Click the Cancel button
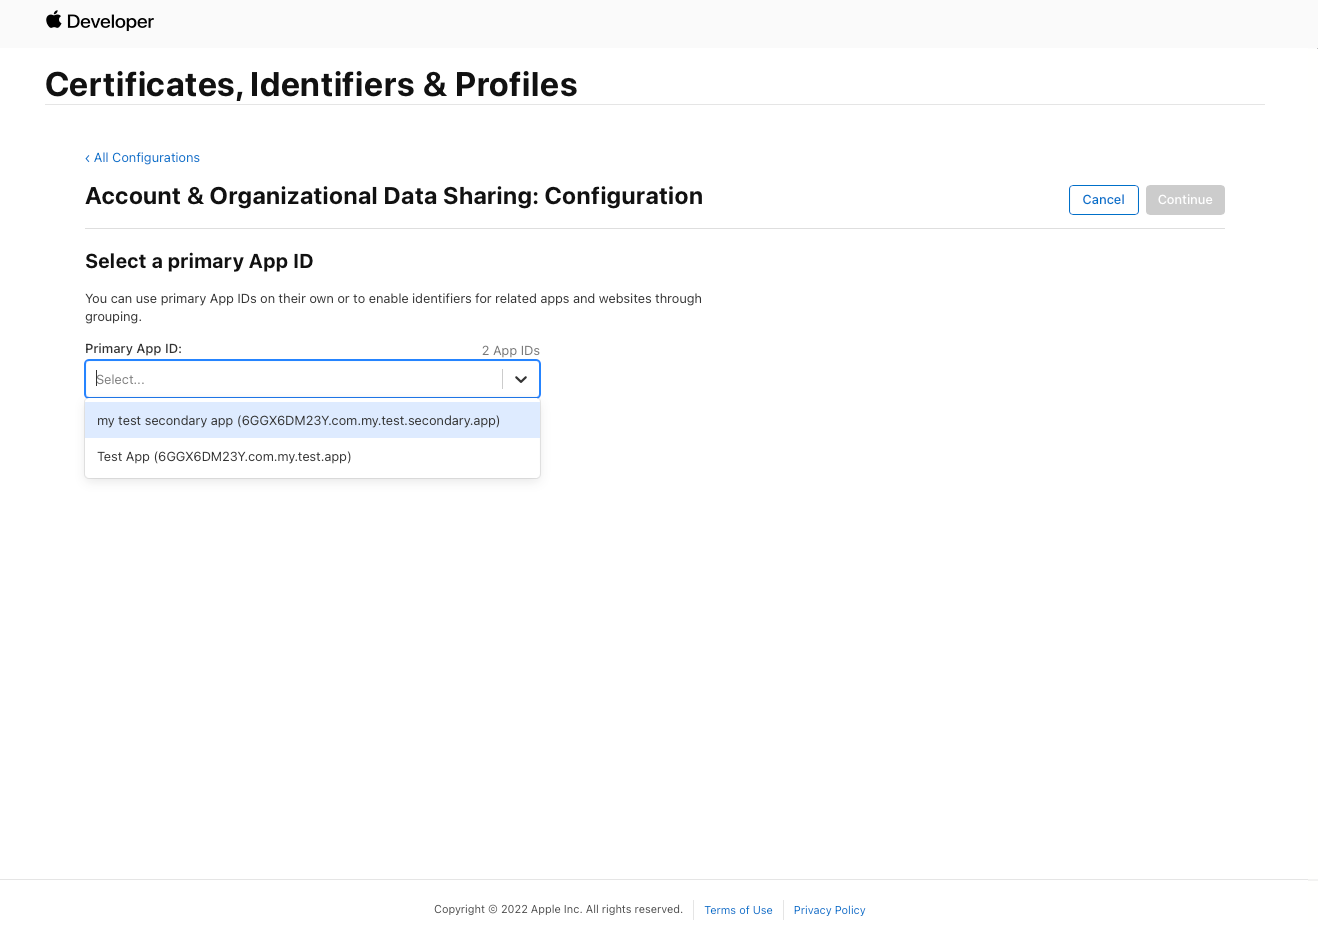The width and height of the screenshot is (1318, 940). (x=1103, y=199)
